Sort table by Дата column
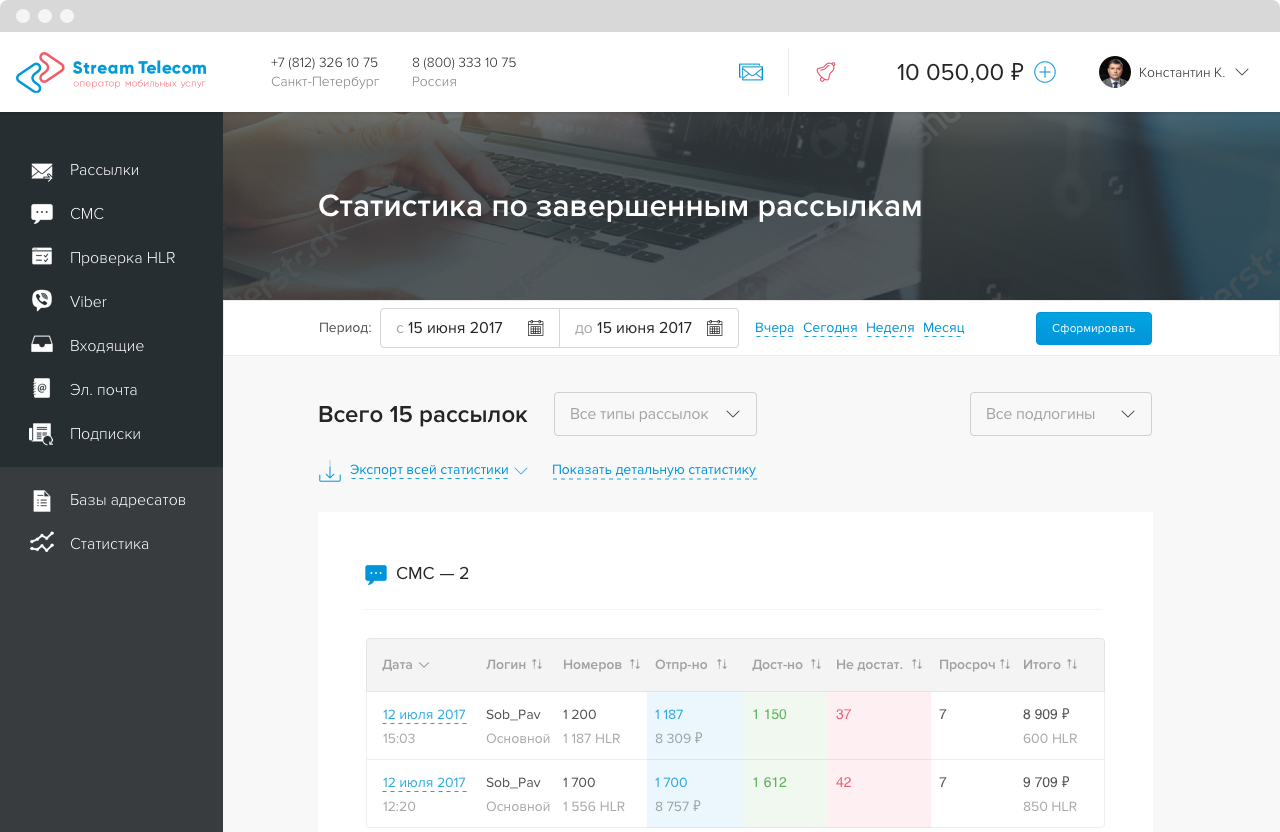 pos(406,665)
